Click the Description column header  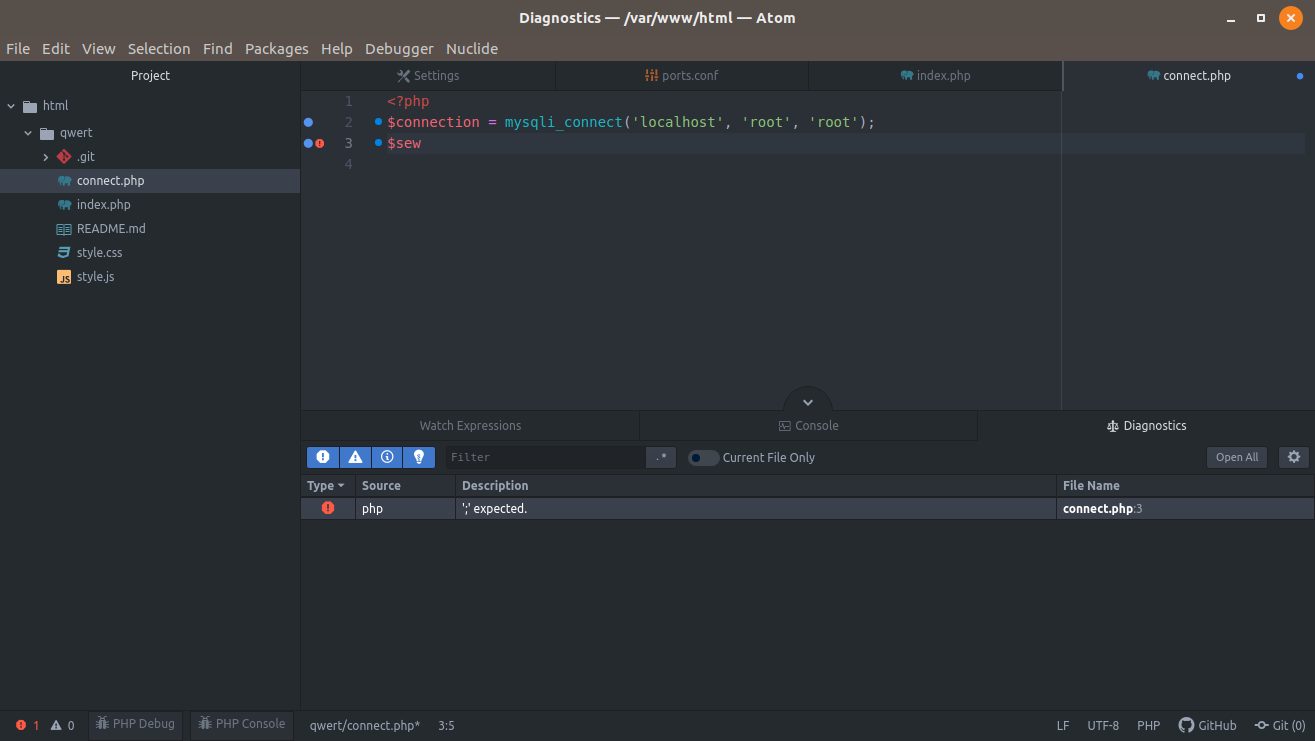(755, 485)
